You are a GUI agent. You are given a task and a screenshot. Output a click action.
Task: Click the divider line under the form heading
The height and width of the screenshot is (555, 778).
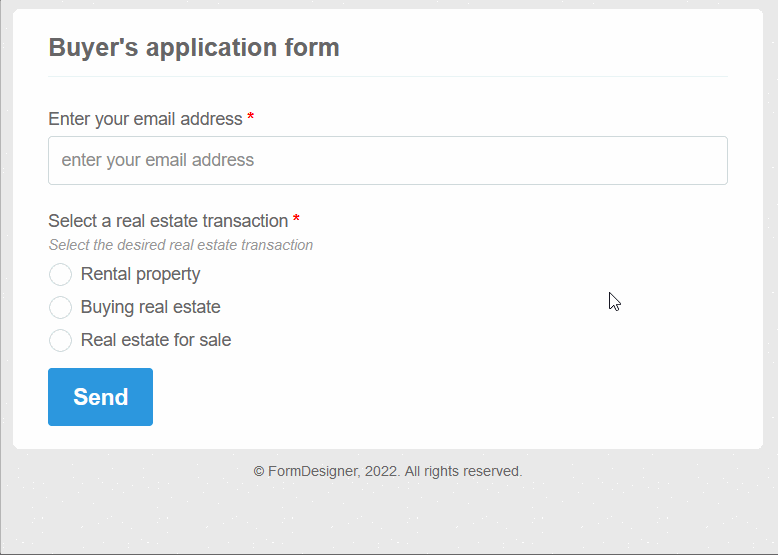pos(387,76)
